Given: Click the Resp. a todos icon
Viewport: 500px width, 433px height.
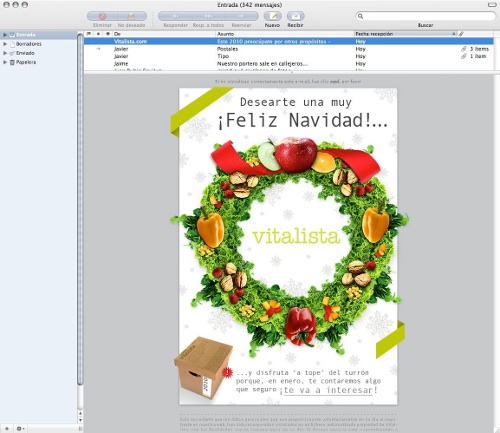Looking at the screenshot, I should 208,16.
